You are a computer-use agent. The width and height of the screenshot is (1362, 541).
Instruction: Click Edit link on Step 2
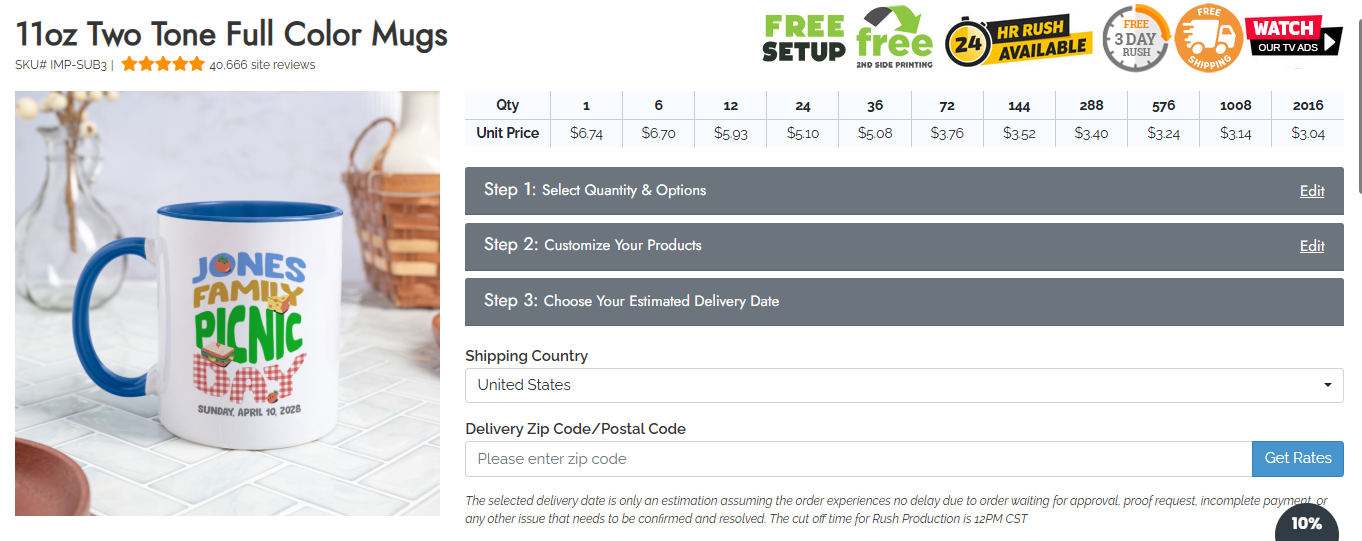point(1311,246)
